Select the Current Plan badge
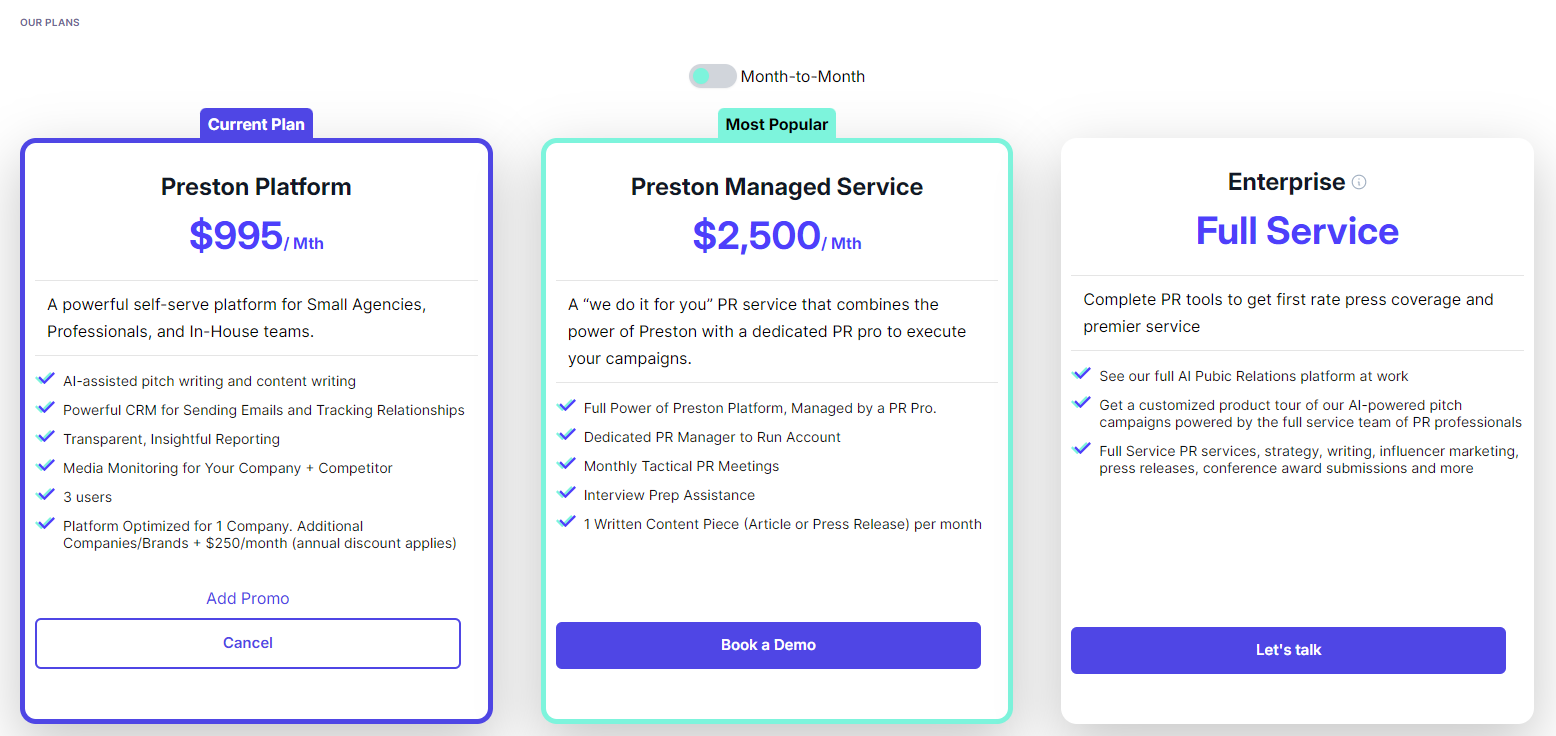This screenshot has height=736, width=1556. click(x=257, y=124)
